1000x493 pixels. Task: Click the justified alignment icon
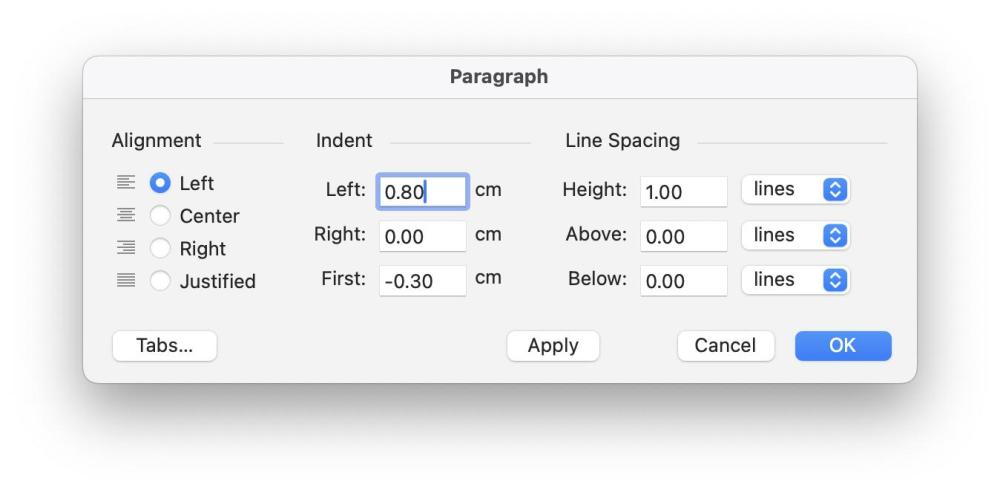coord(125,281)
